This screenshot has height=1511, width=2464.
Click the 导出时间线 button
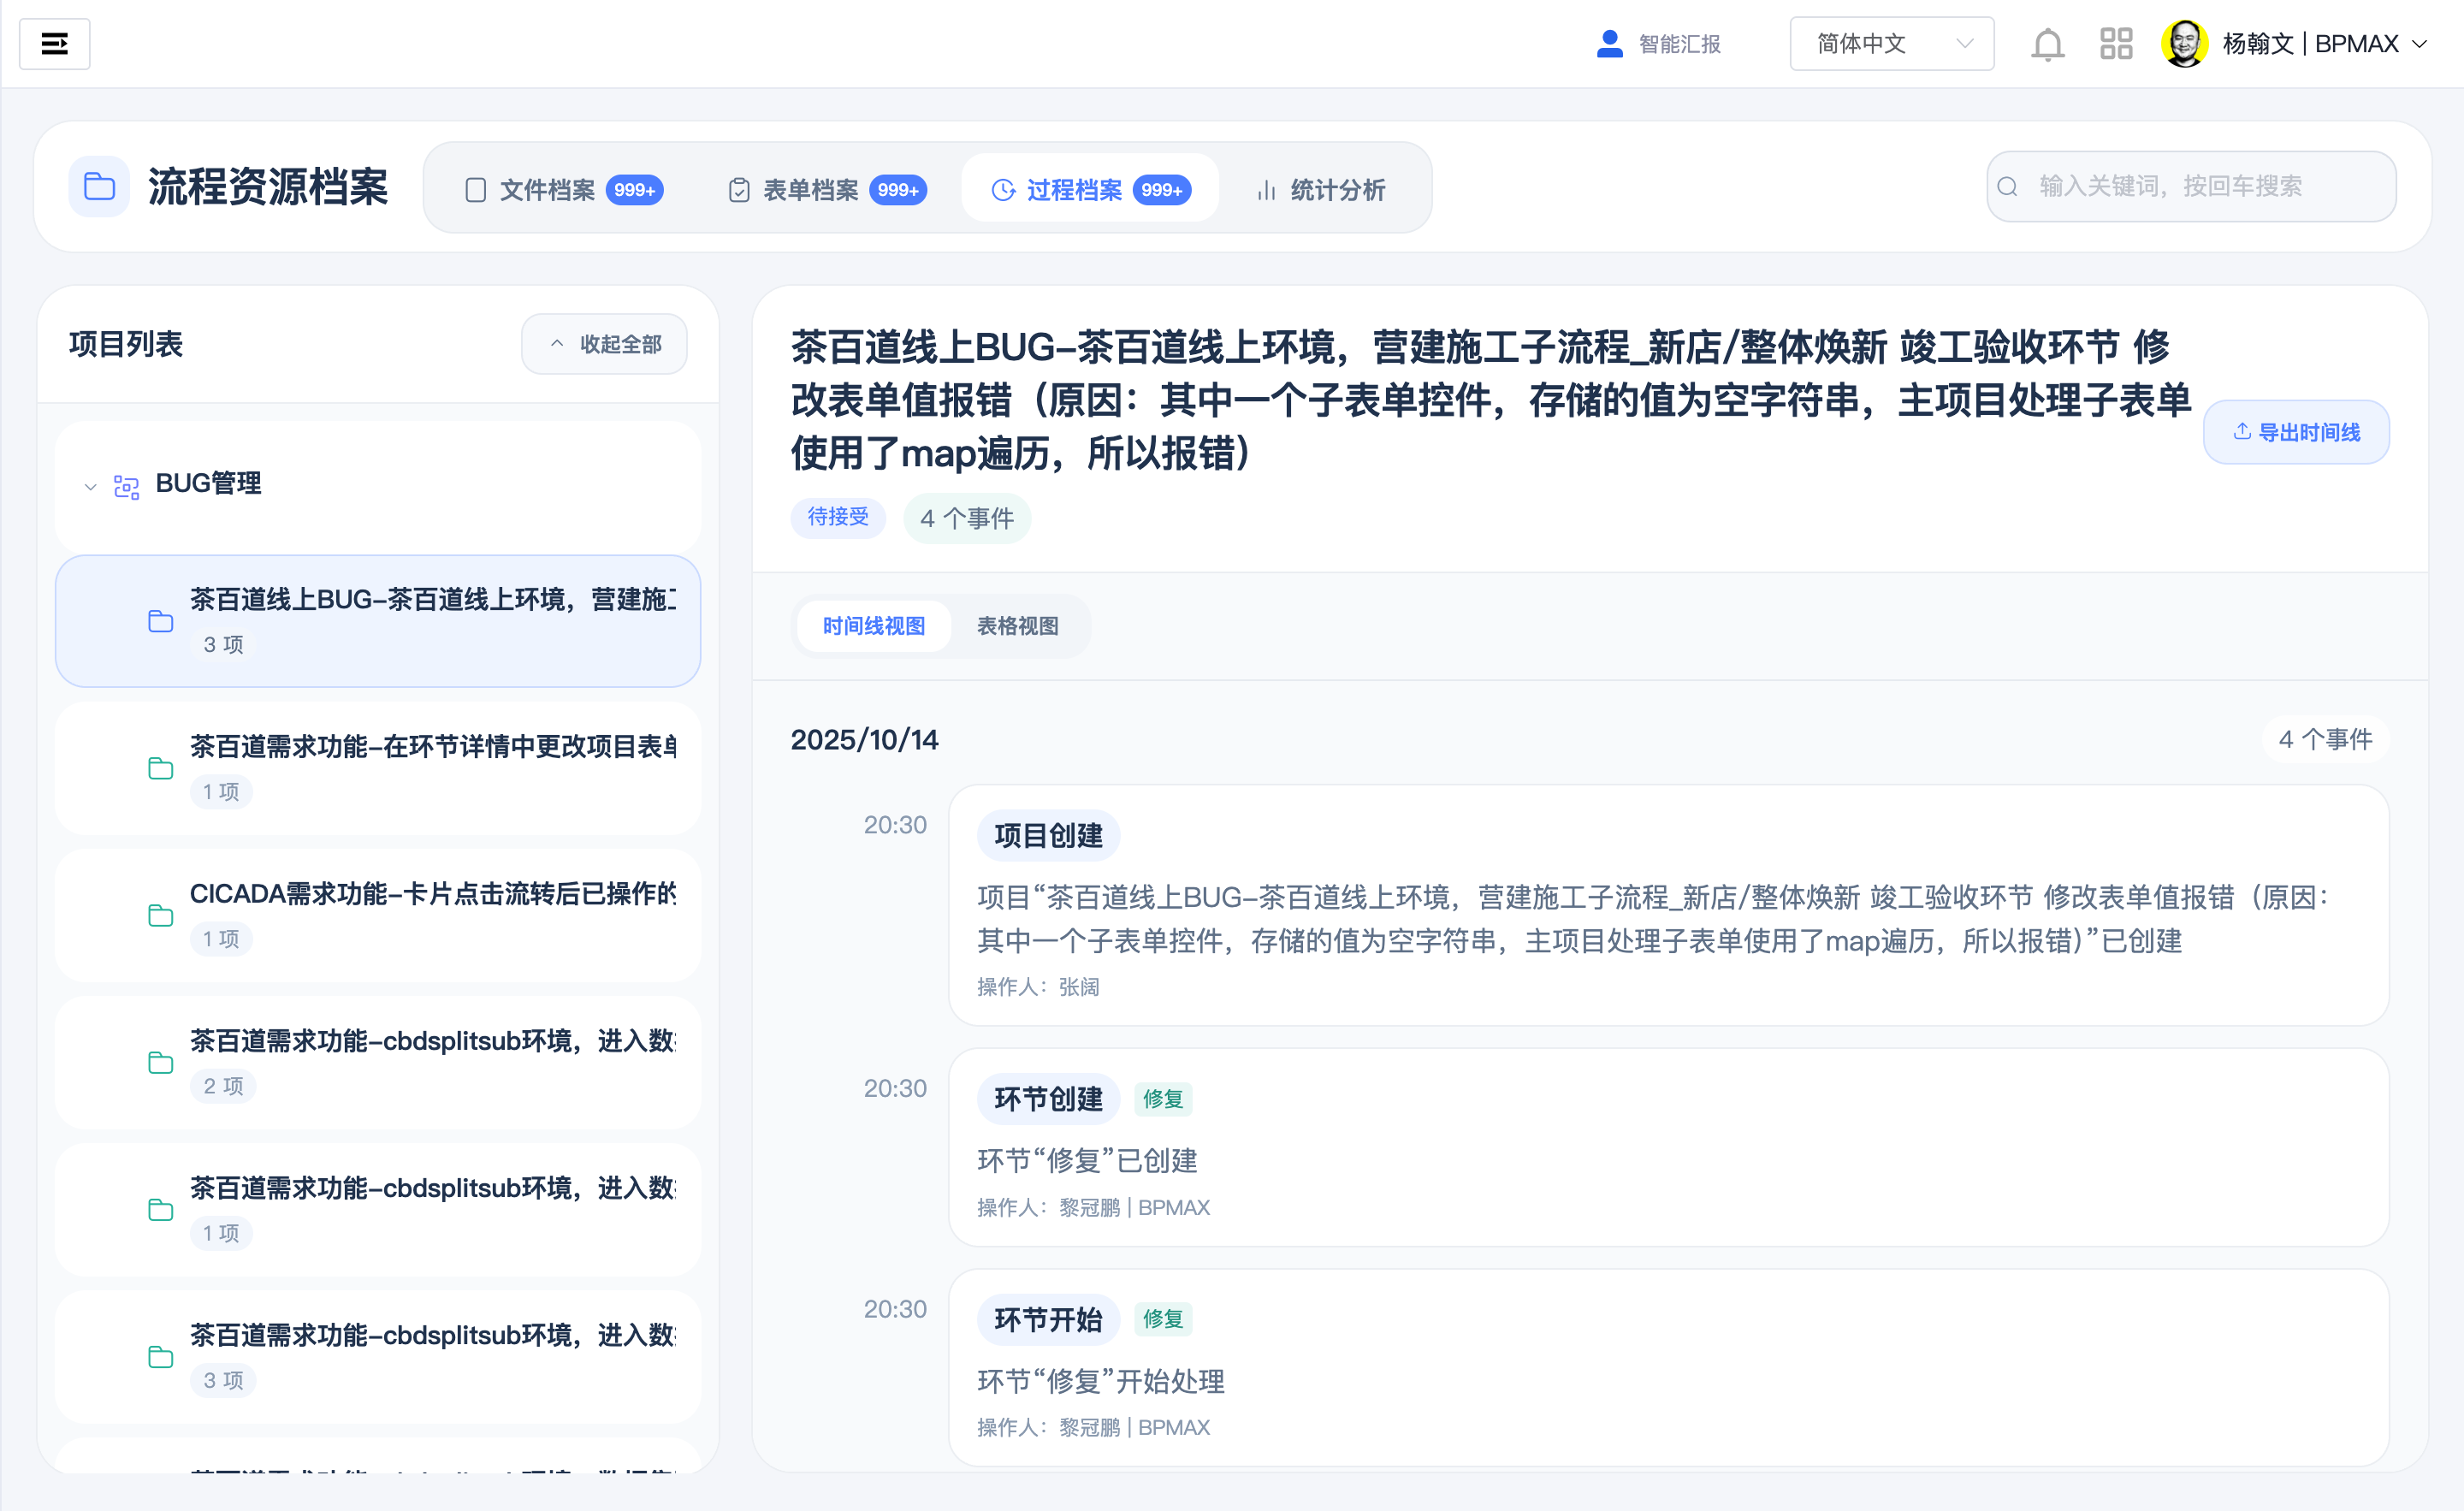coord(2296,431)
